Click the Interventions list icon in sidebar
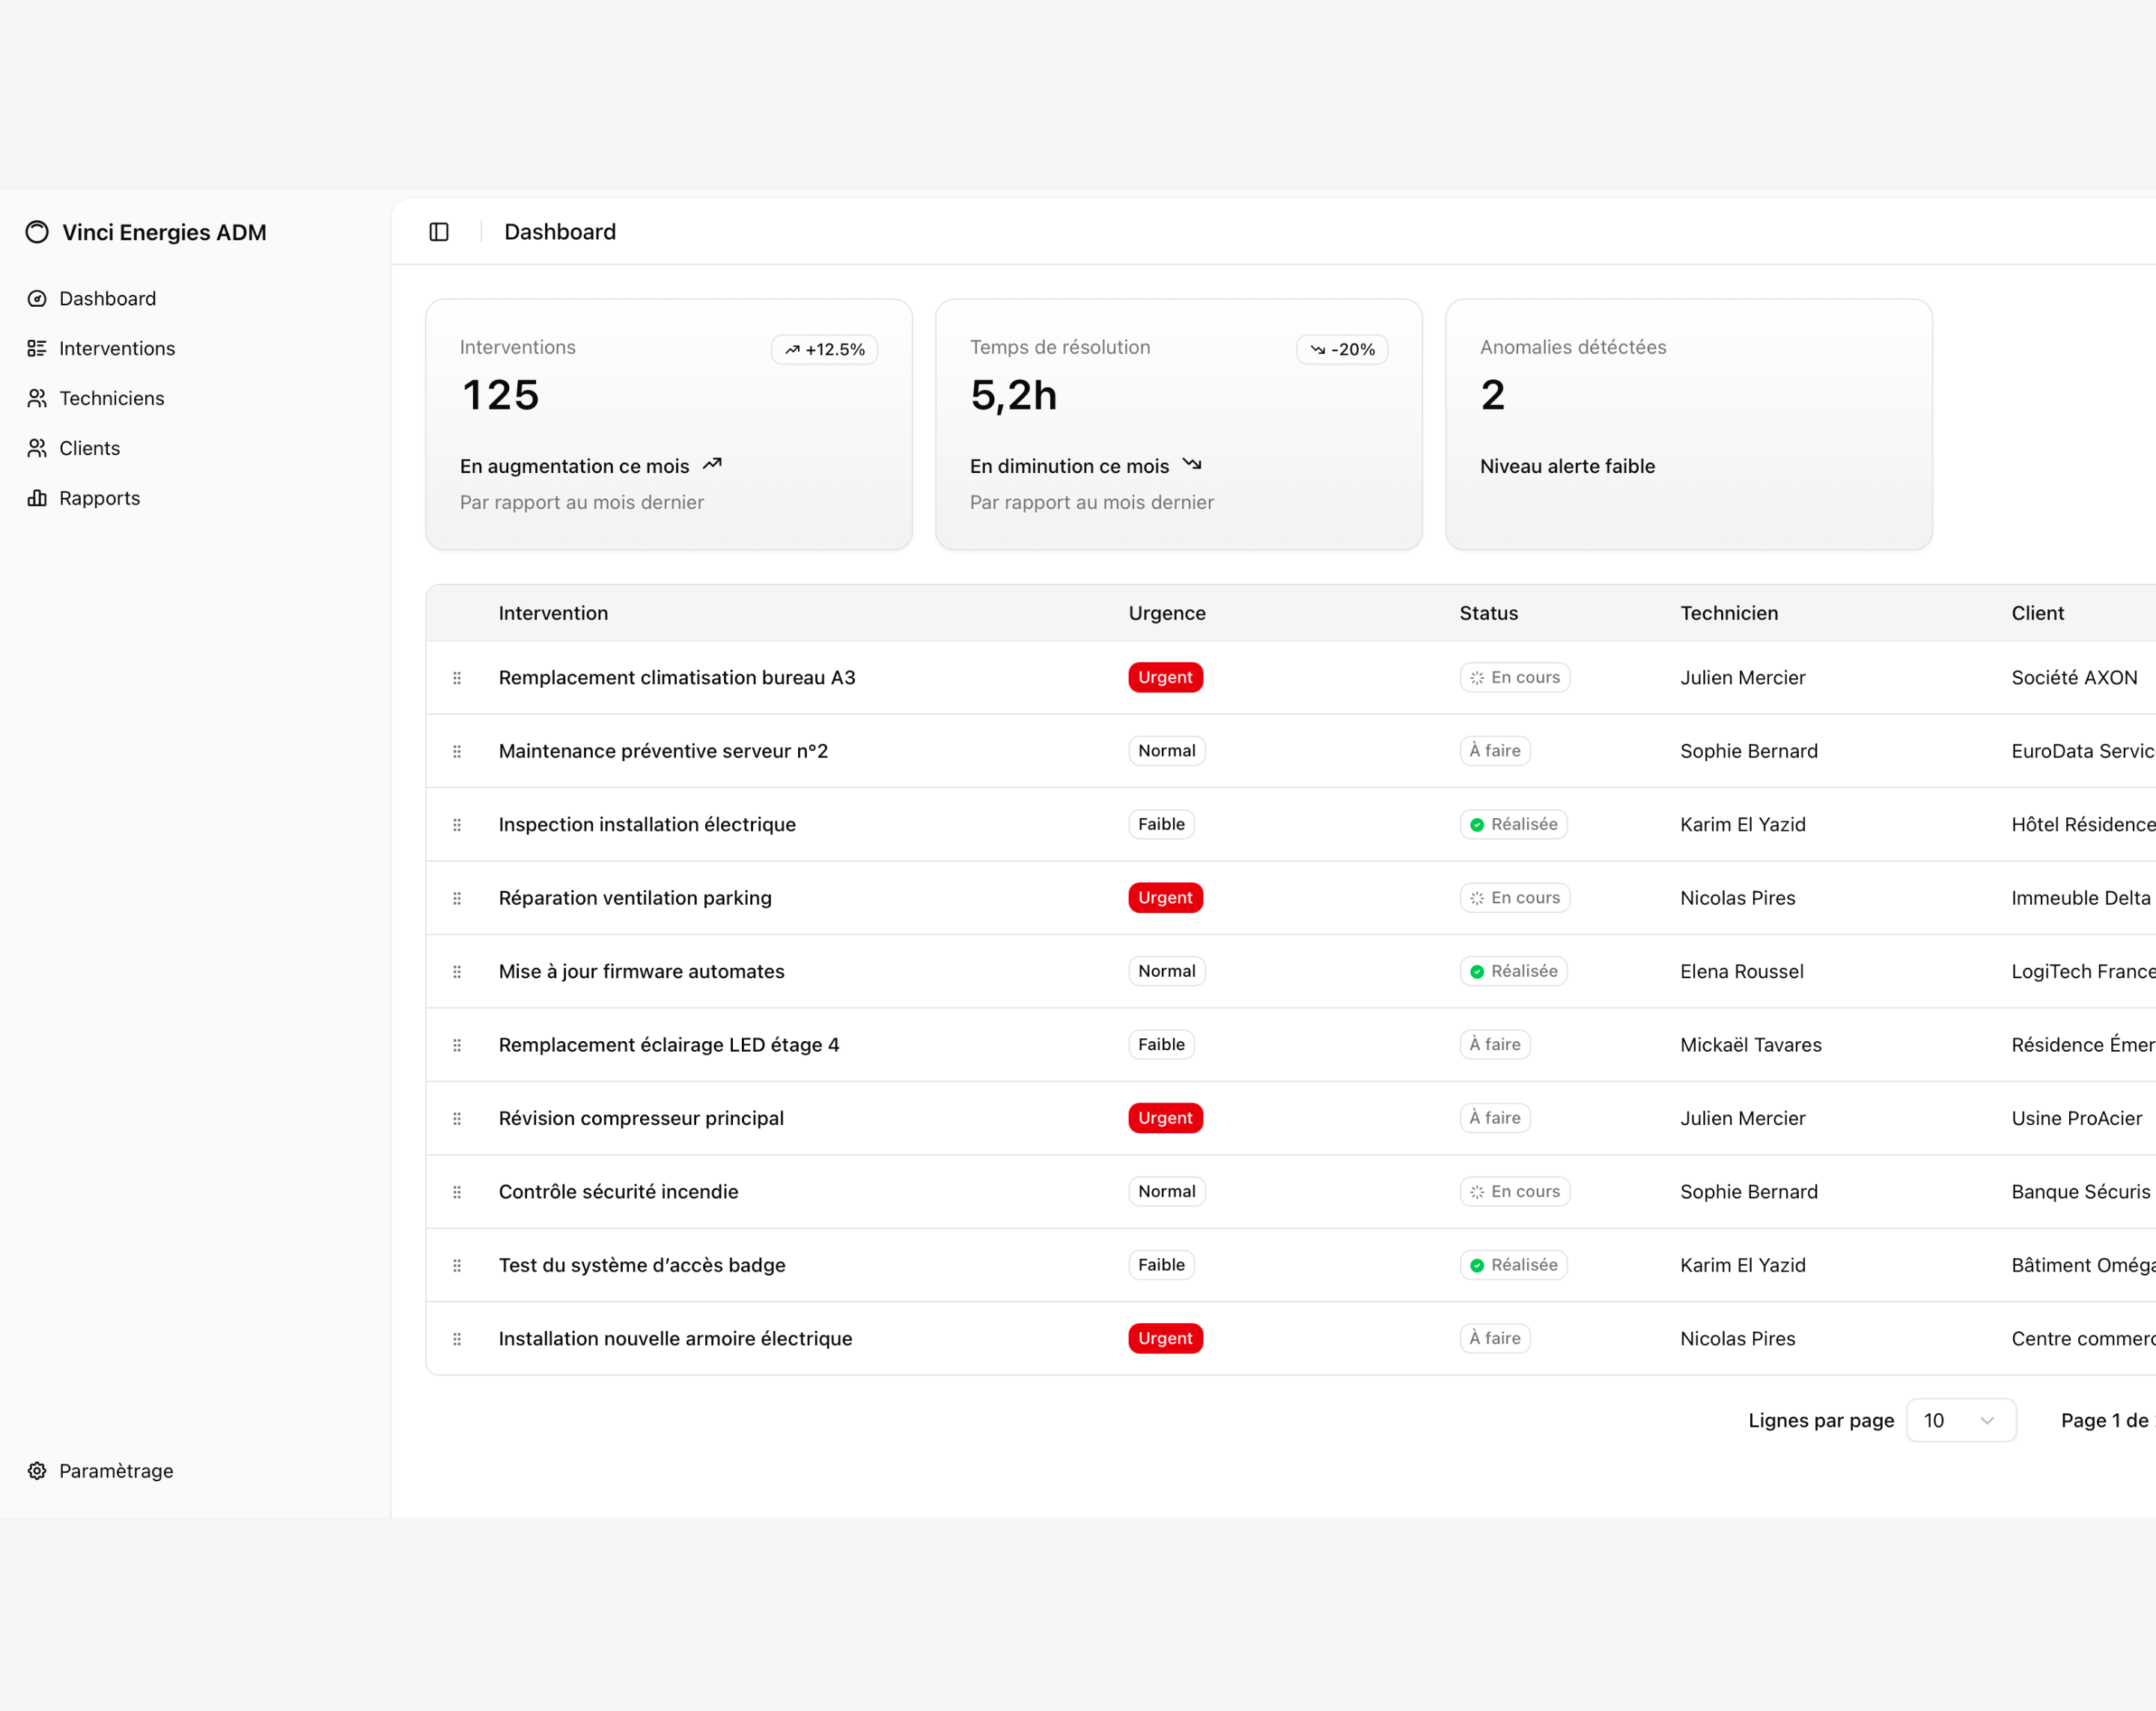The height and width of the screenshot is (1711, 2156). click(37, 349)
